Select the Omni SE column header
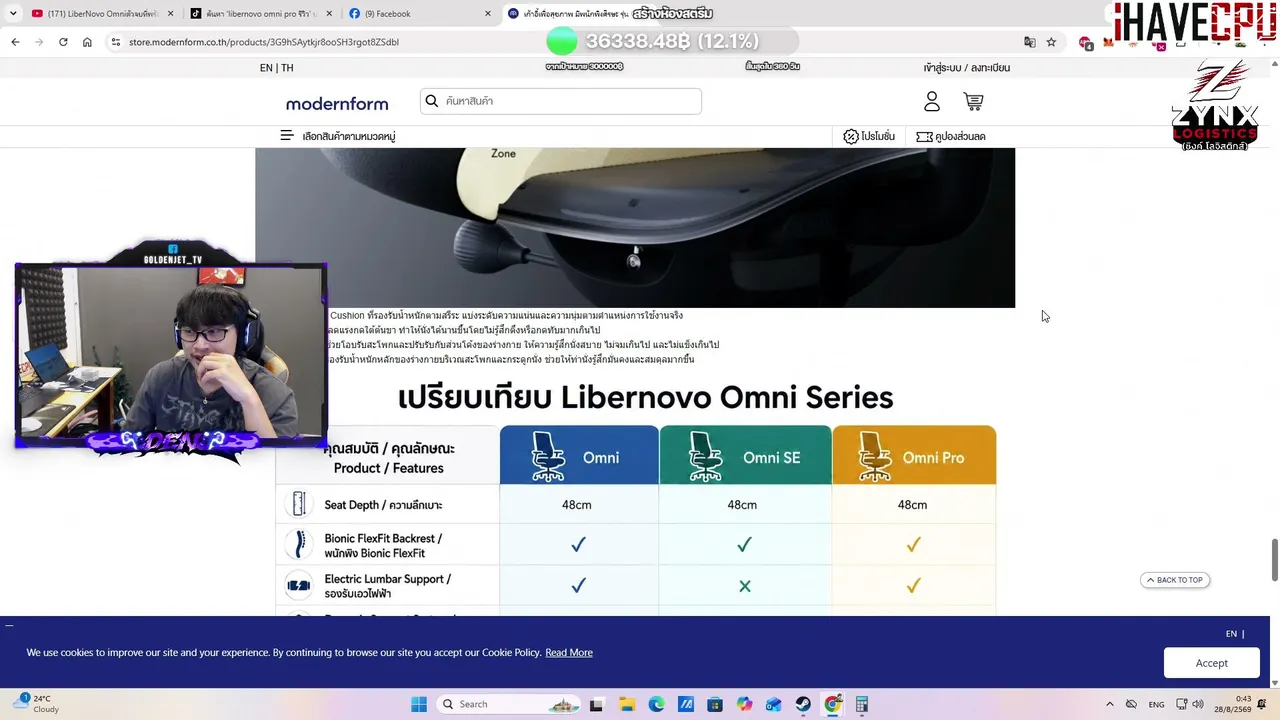 click(745, 456)
